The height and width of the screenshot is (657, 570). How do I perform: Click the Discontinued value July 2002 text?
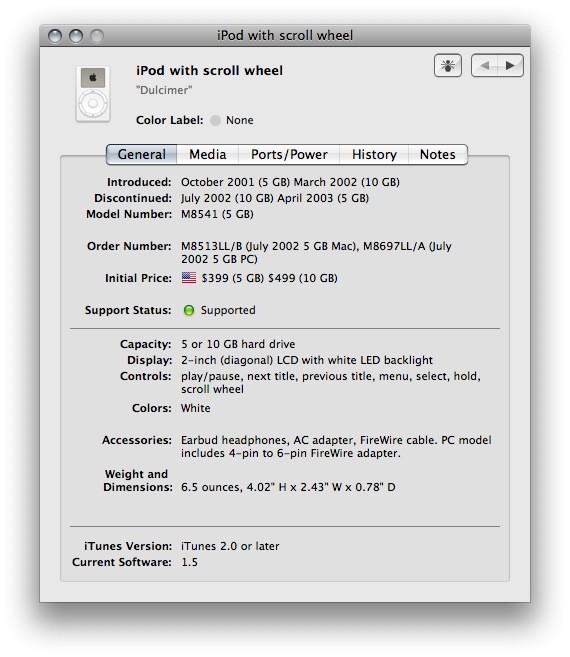[x=275, y=198]
